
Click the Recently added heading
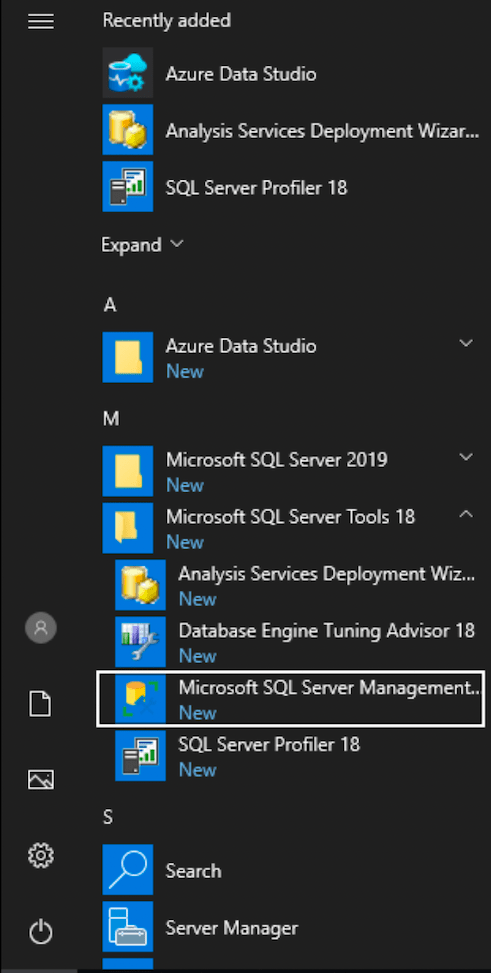pyautogui.click(x=166, y=20)
